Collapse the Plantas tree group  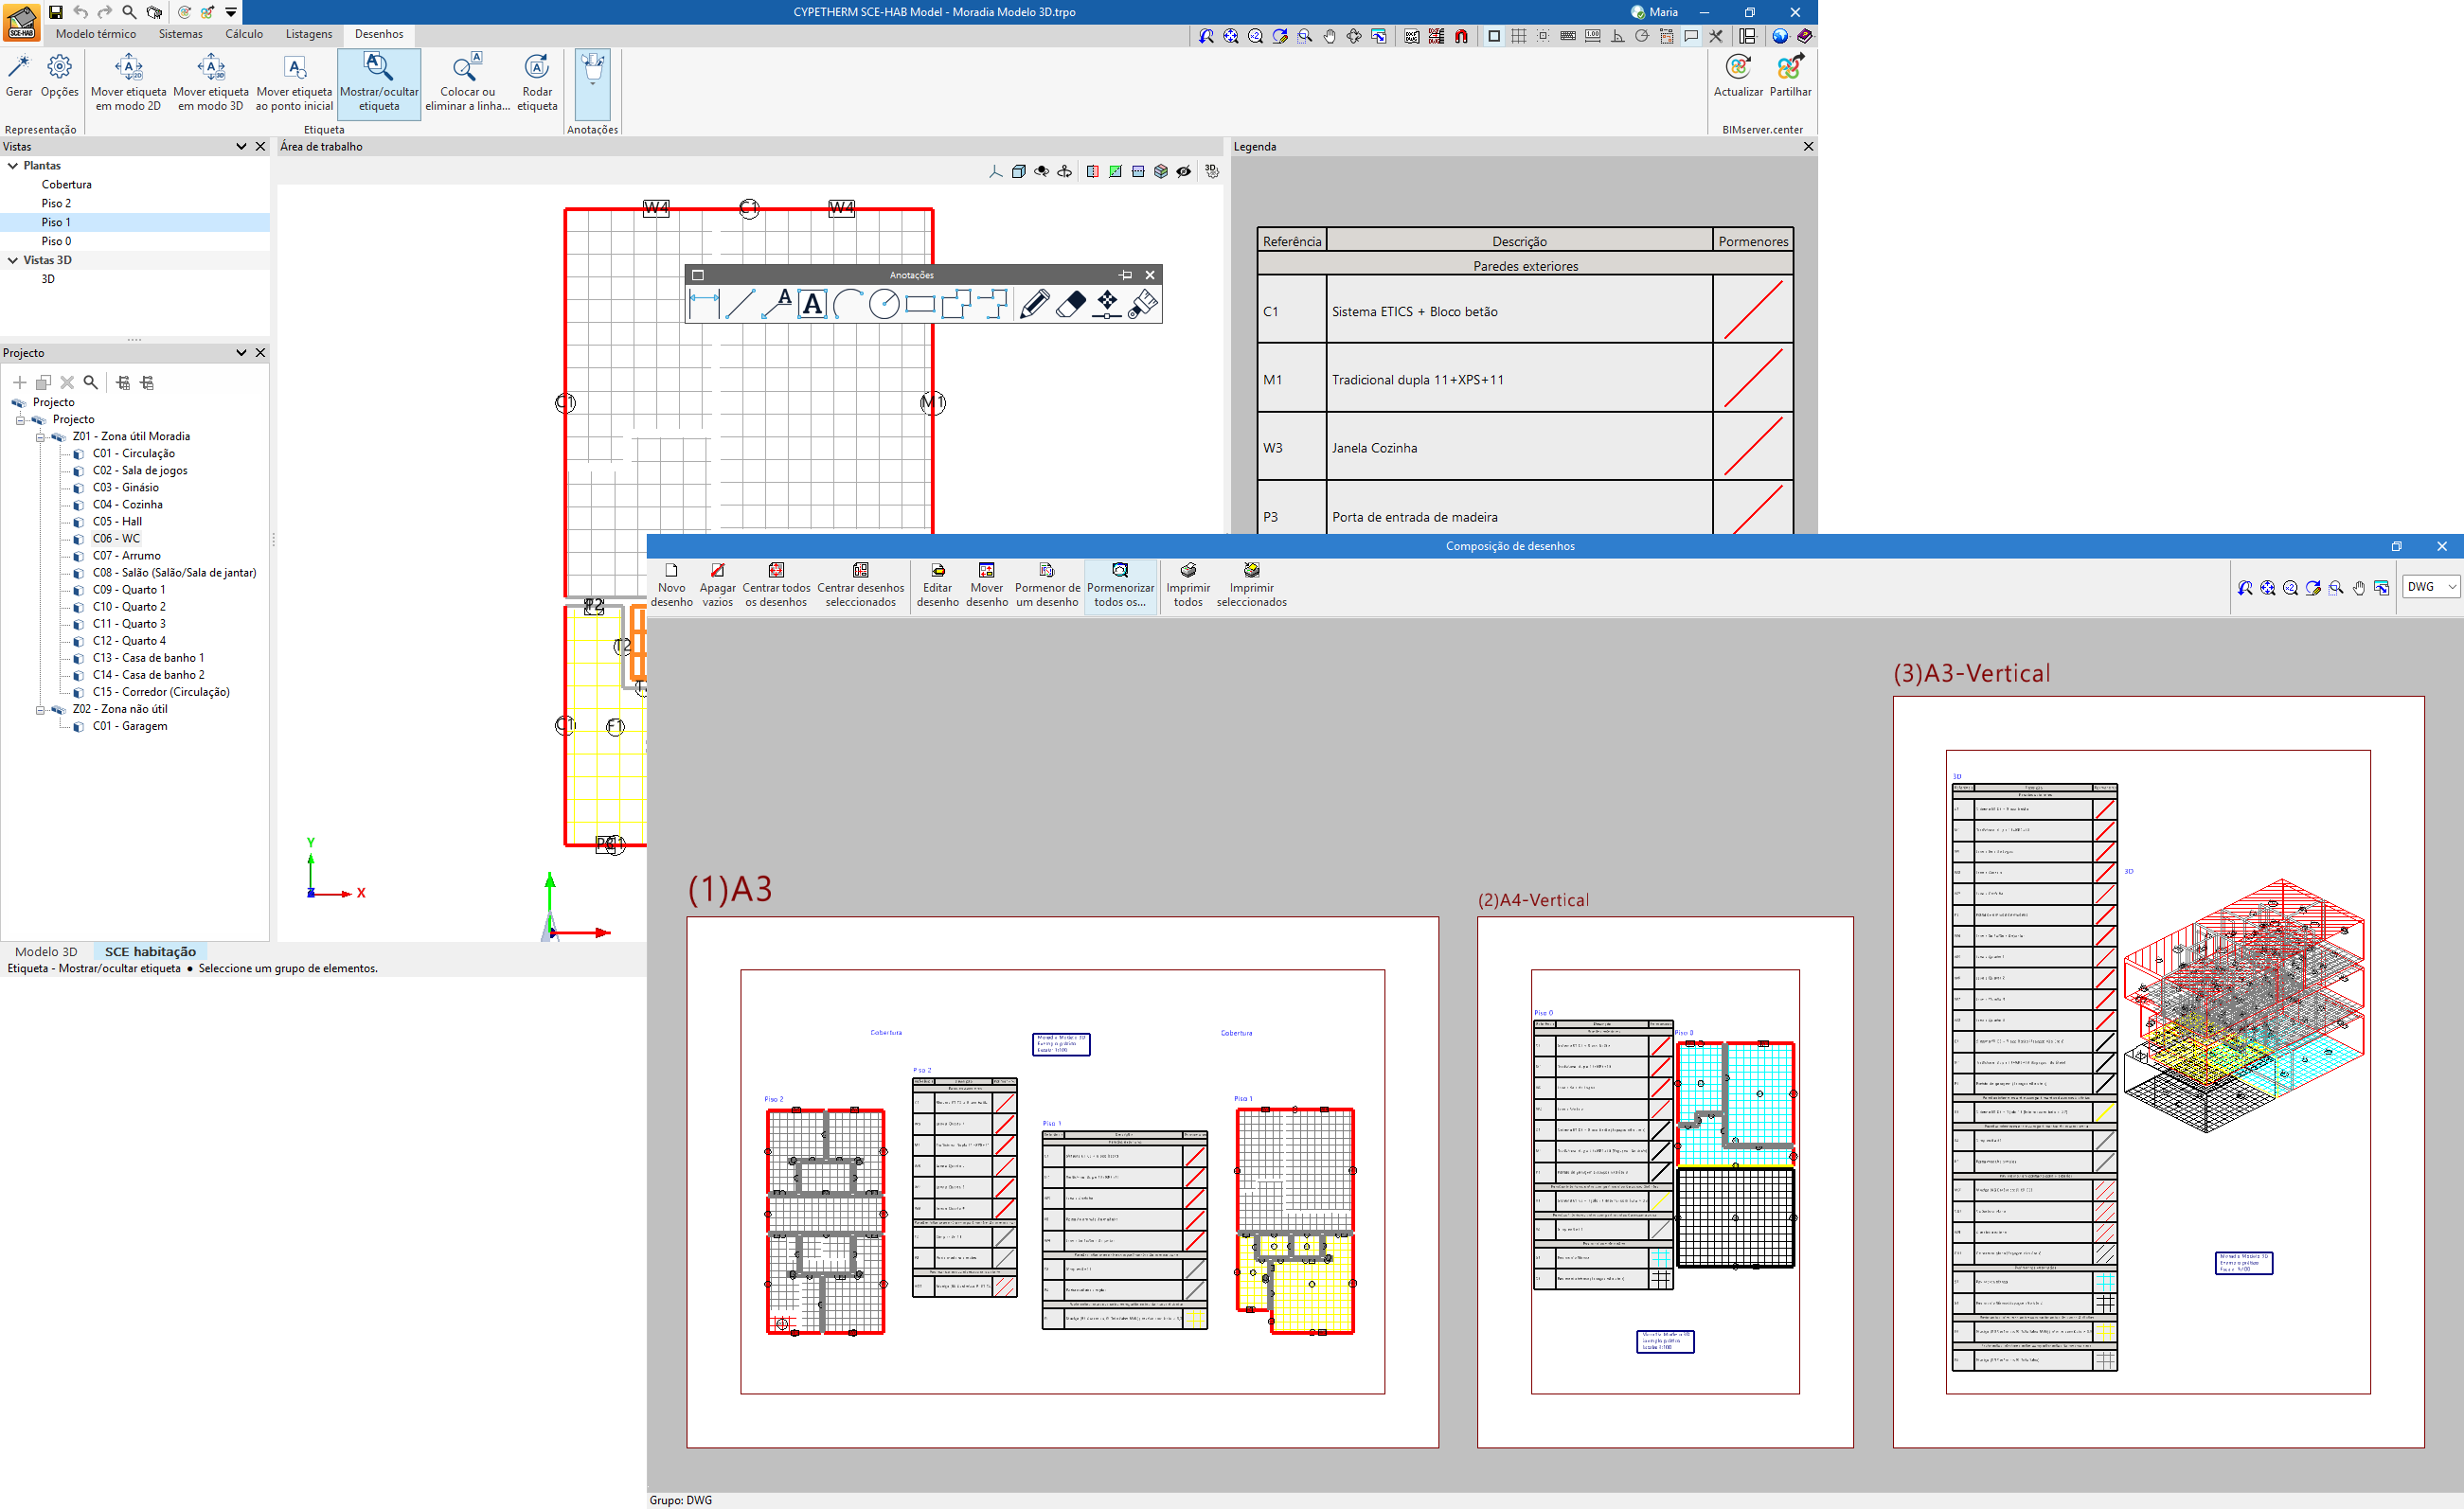13,166
